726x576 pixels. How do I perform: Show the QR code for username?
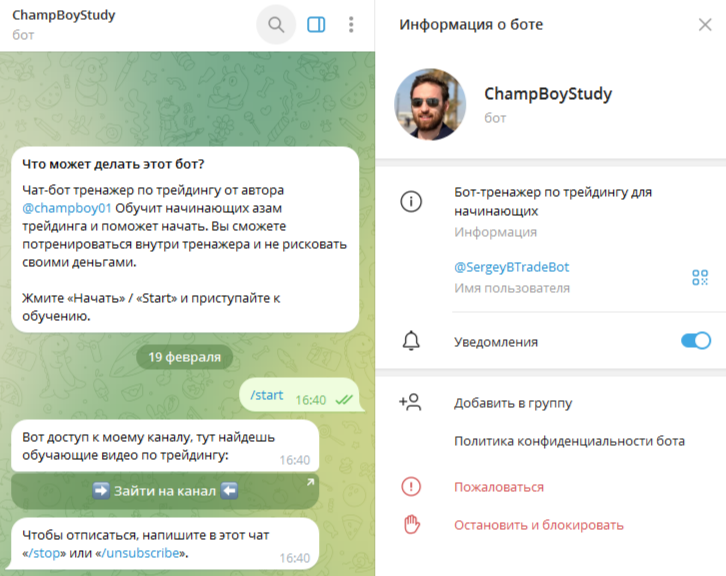pos(700,277)
